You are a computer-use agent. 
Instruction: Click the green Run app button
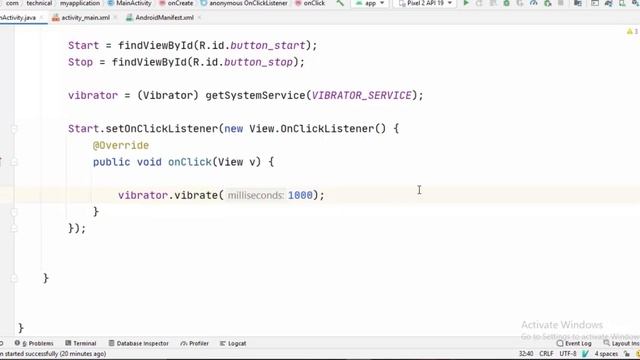click(x=466, y=3)
